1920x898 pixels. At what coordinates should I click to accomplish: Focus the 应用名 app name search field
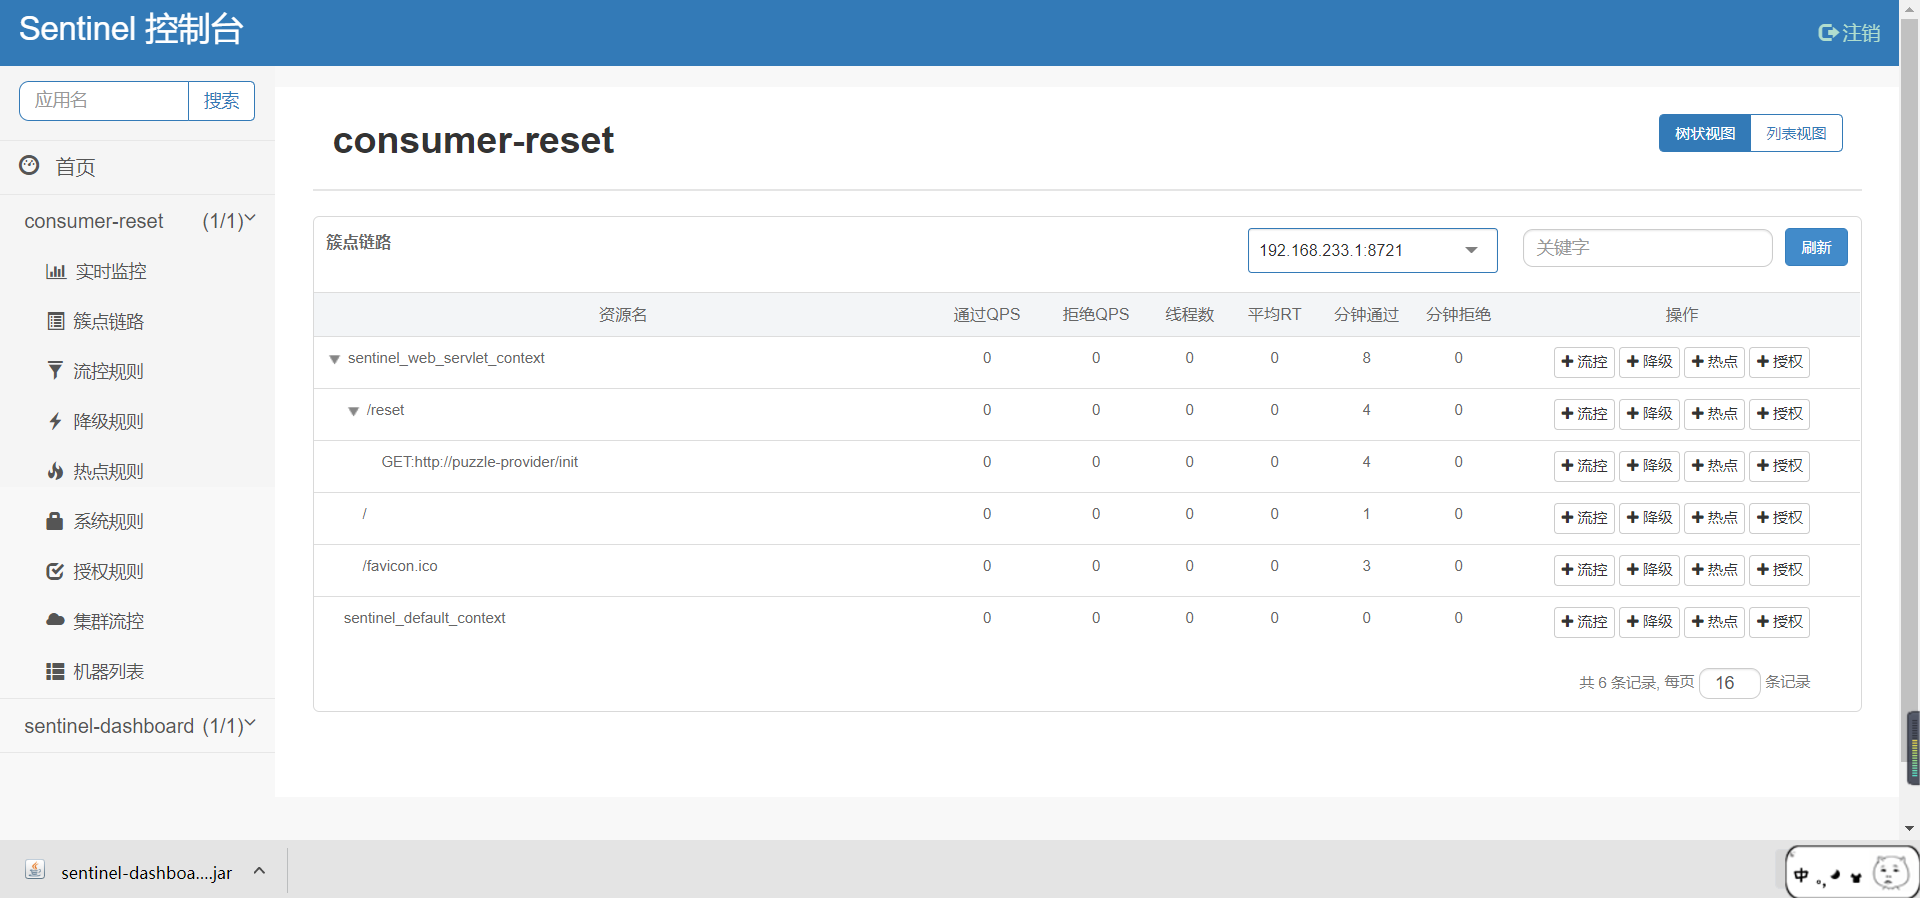coord(104,101)
